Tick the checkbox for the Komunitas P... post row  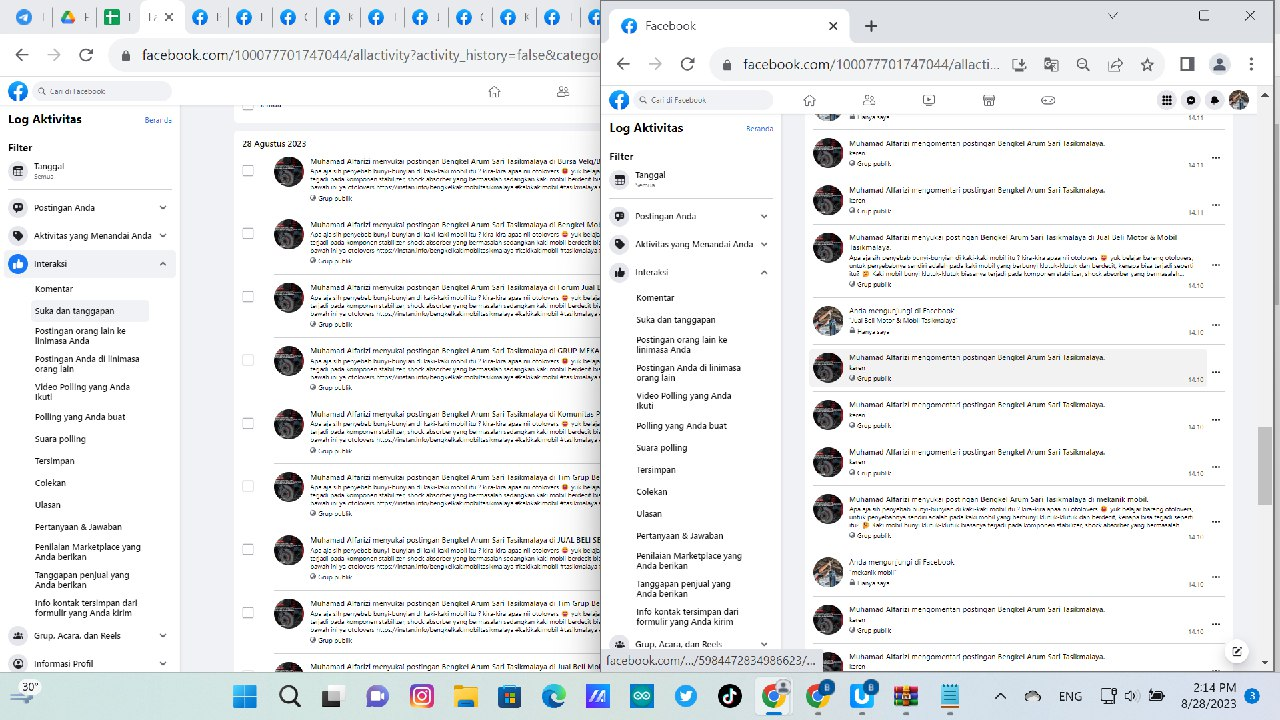pyautogui.click(x=248, y=423)
